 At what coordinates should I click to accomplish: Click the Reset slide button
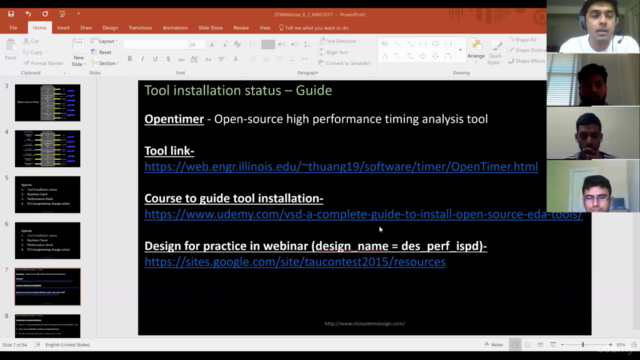click(x=102, y=52)
